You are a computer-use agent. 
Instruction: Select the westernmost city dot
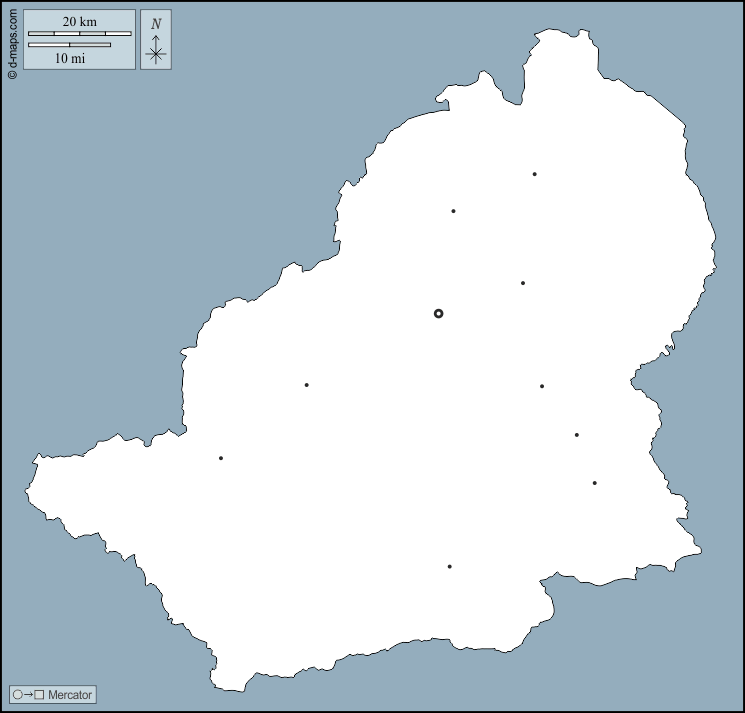click(220, 458)
